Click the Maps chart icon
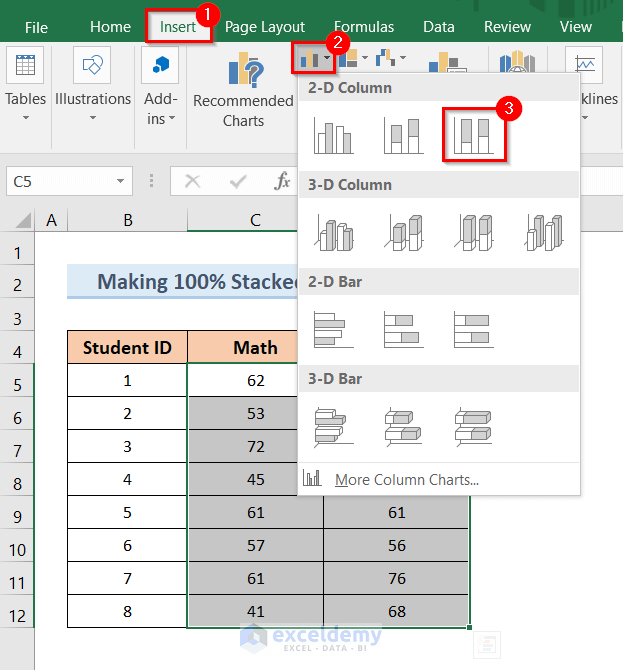Screen dimensions: 623x670 pyautogui.click(x=517, y=62)
